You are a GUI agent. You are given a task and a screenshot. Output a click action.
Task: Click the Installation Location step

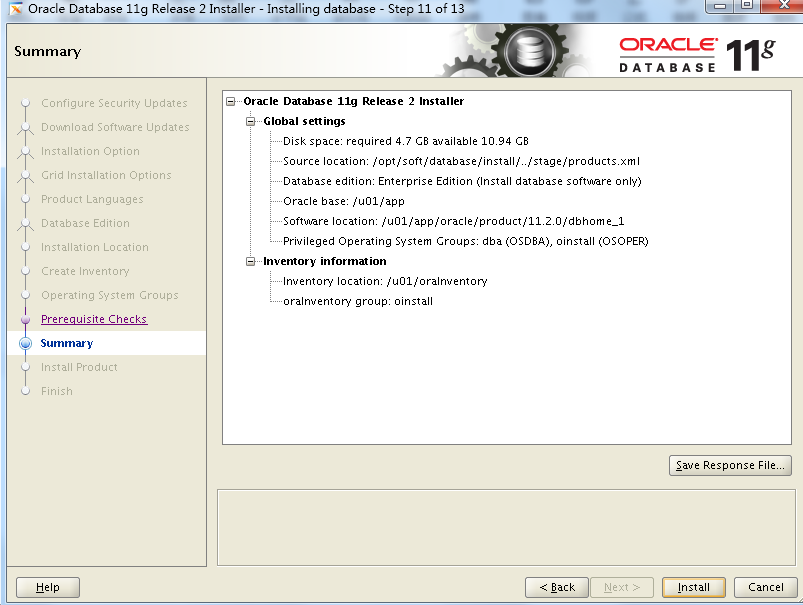click(x=95, y=247)
